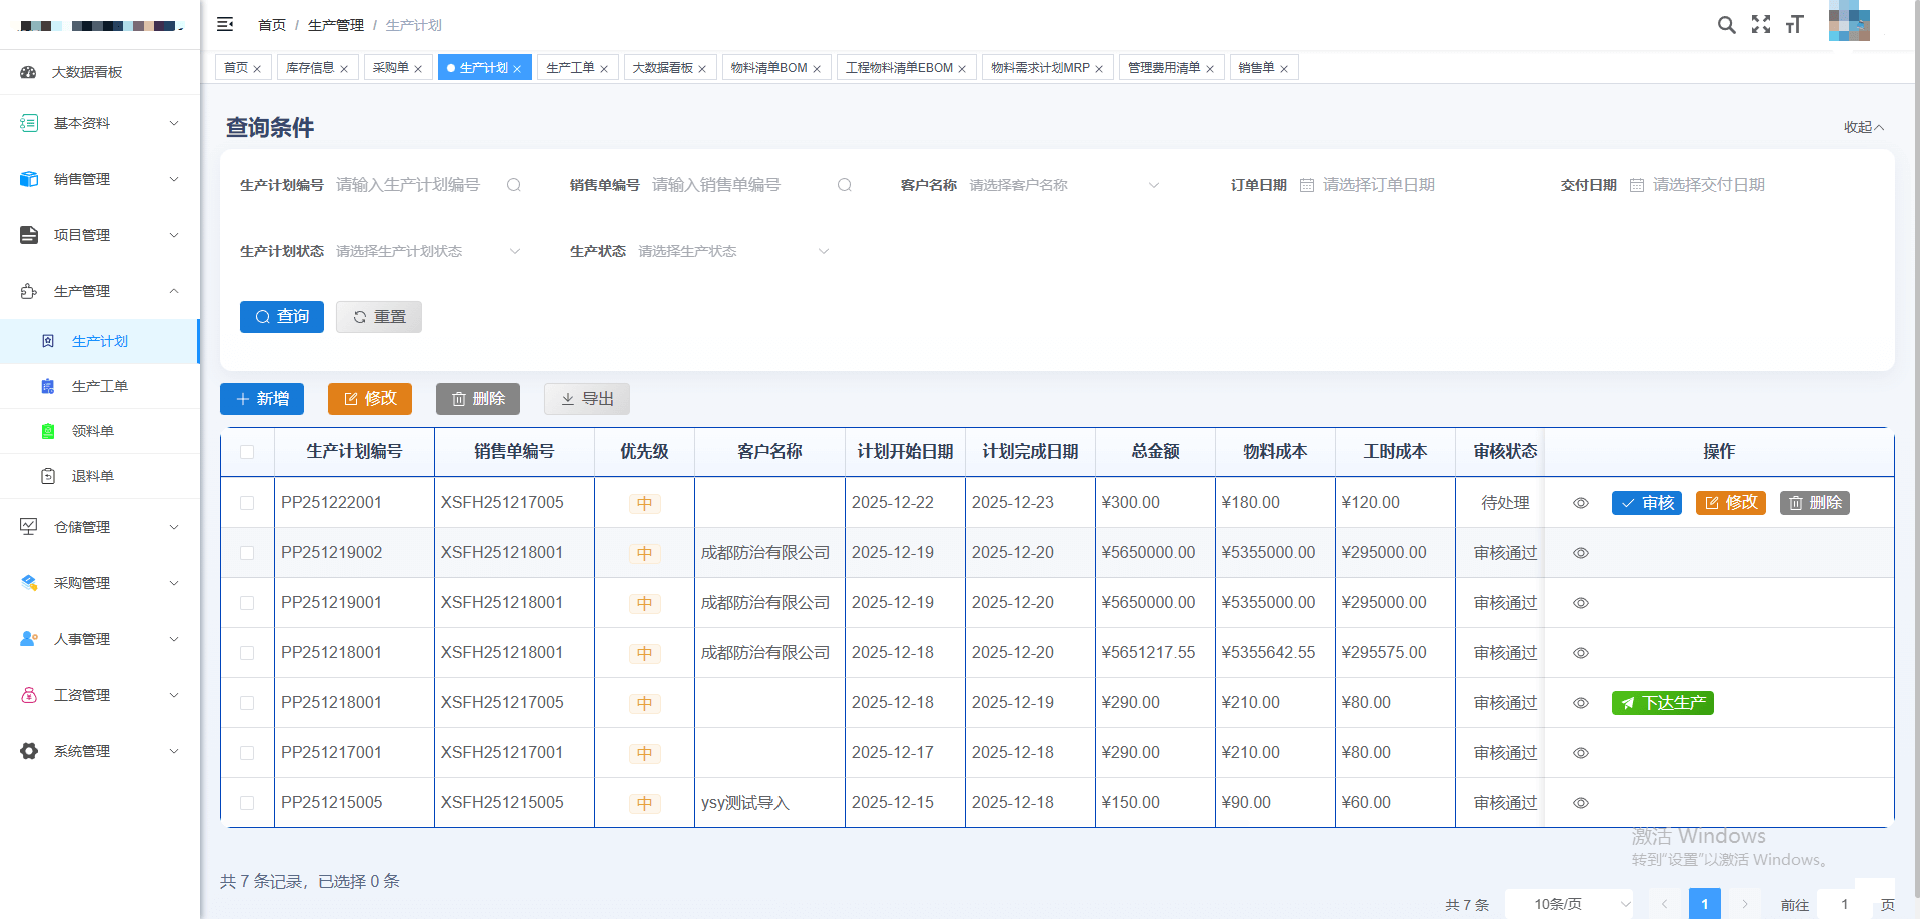Click calendar icon in 订单日期 field
1920x919 pixels.
1307,185
